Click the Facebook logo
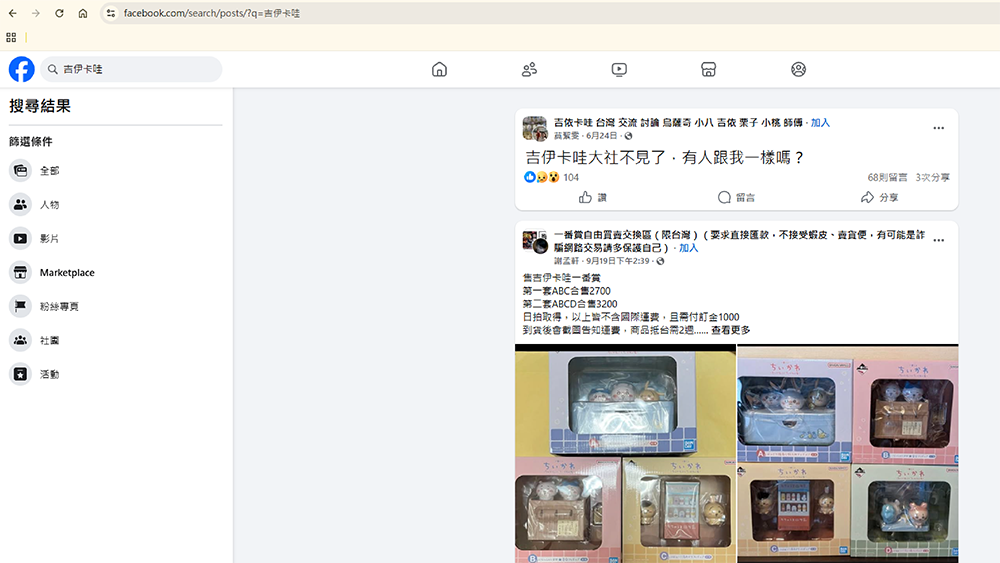 21,69
